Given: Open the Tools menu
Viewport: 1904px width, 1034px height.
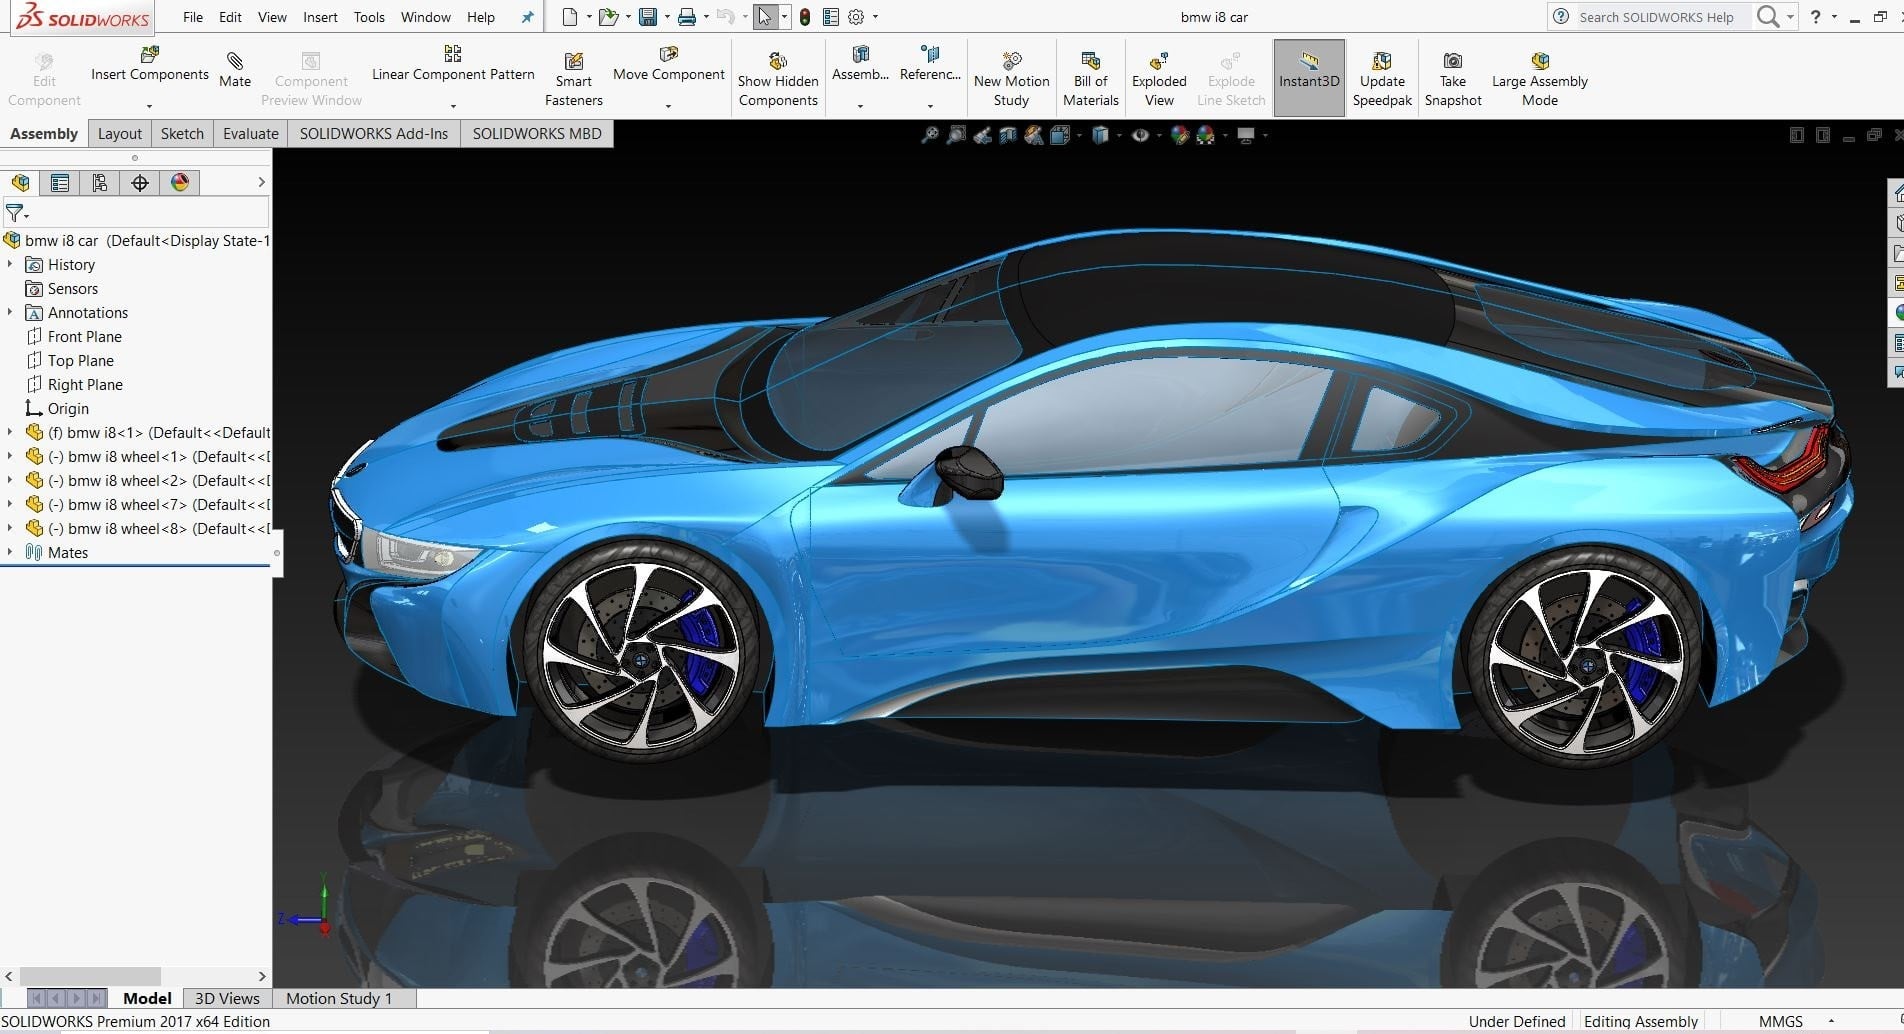Looking at the screenshot, I should click(x=369, y=17).
